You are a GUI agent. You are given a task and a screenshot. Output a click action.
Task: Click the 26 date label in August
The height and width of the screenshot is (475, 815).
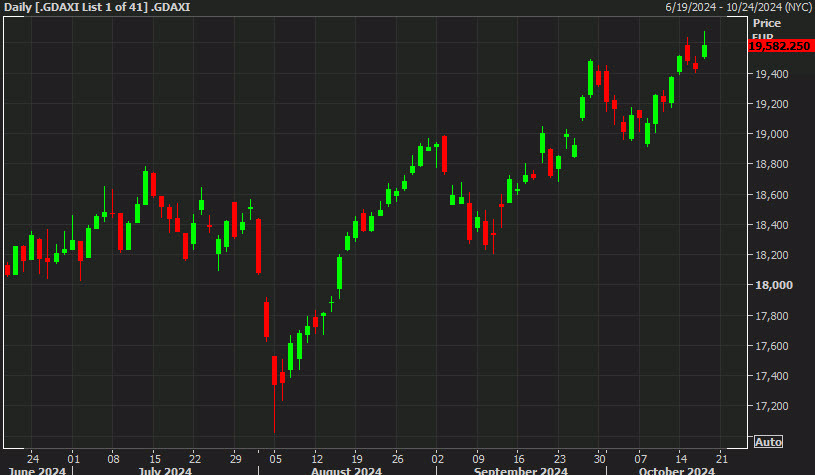397,459
